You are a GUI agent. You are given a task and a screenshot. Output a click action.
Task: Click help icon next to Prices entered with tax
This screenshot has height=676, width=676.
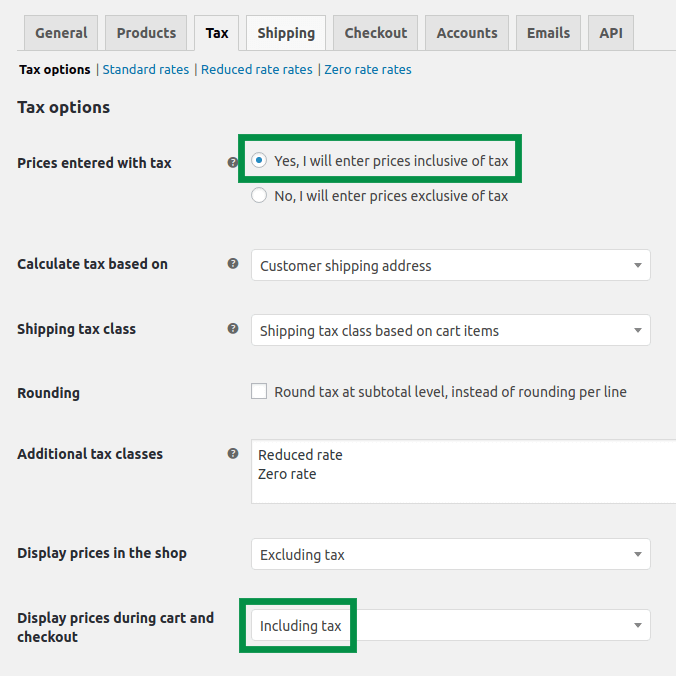pyautogui.click(x=232, y=162)
